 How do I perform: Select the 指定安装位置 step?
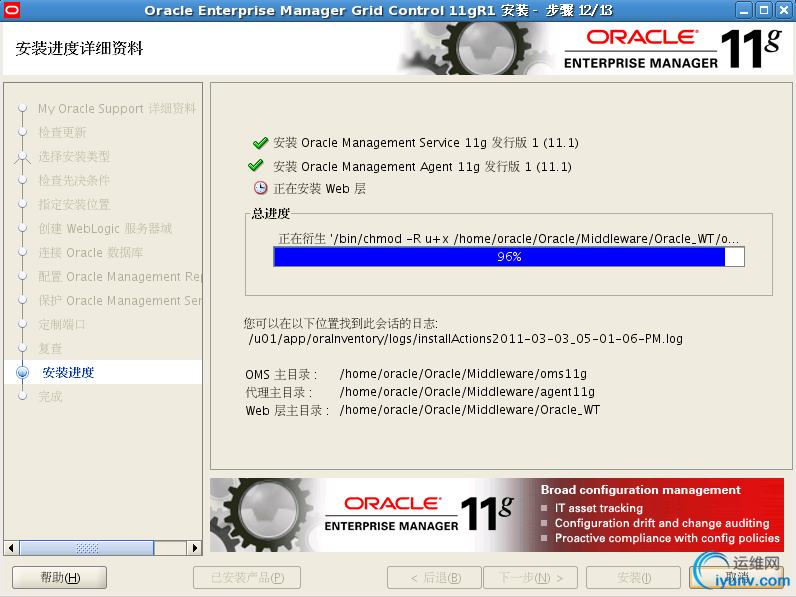pyautogui.click(x=74, y=204)
